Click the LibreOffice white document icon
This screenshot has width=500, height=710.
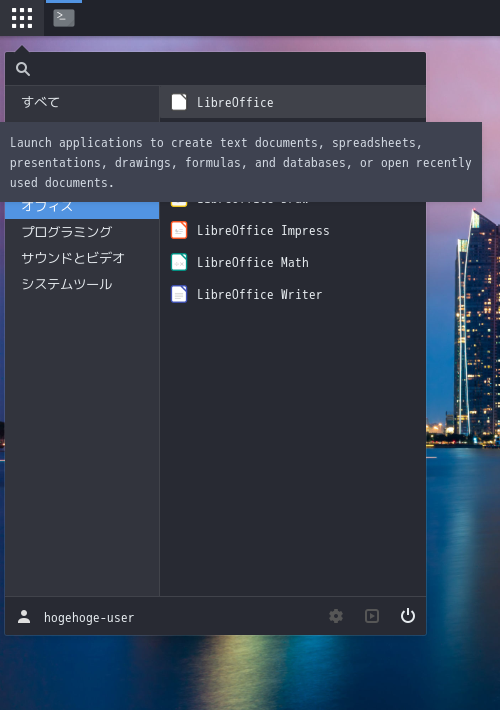tap(179, 102)
